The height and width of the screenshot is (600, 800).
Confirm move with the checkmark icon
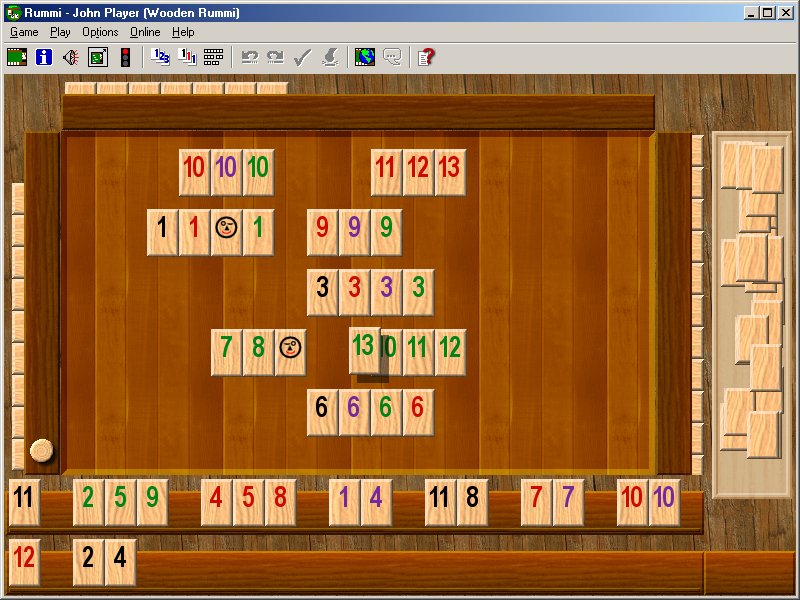coord(303,57)
